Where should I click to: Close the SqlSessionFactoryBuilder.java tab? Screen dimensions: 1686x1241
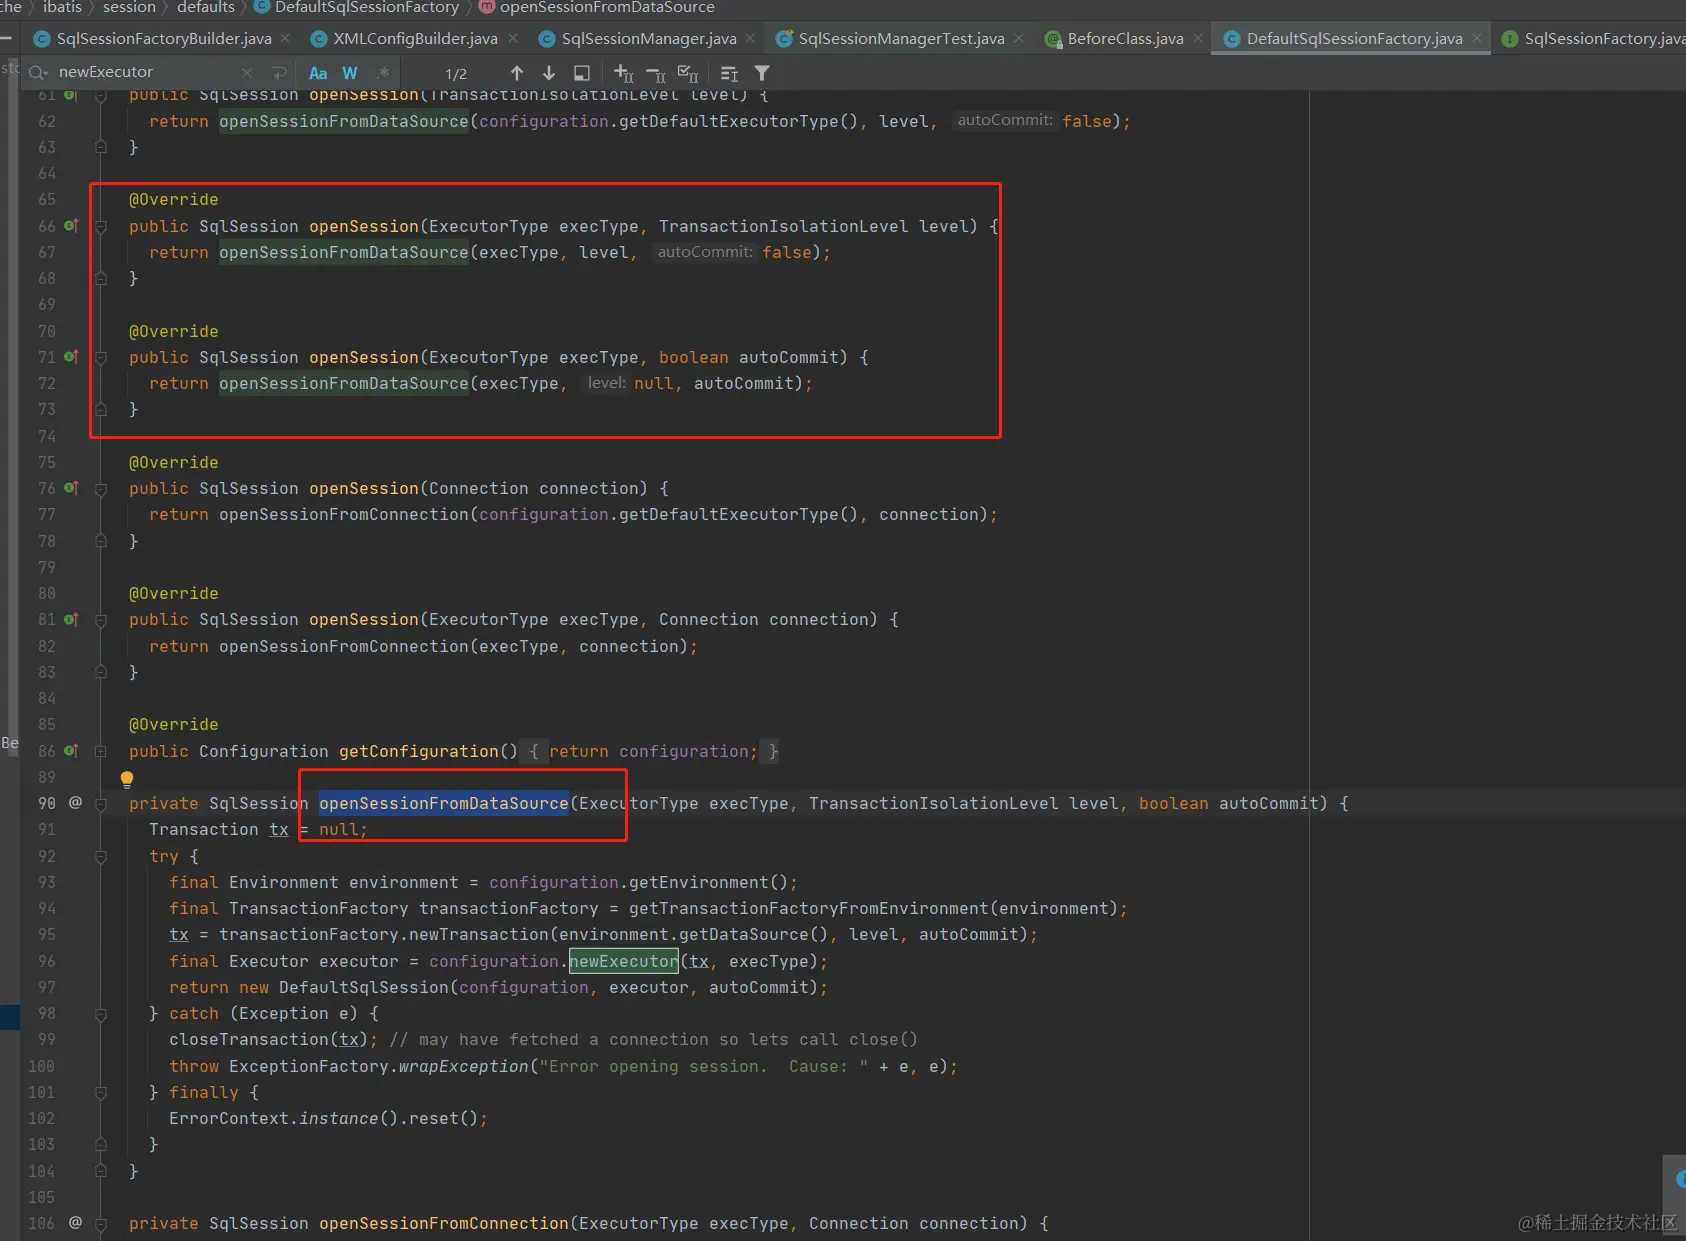point(285,39)
